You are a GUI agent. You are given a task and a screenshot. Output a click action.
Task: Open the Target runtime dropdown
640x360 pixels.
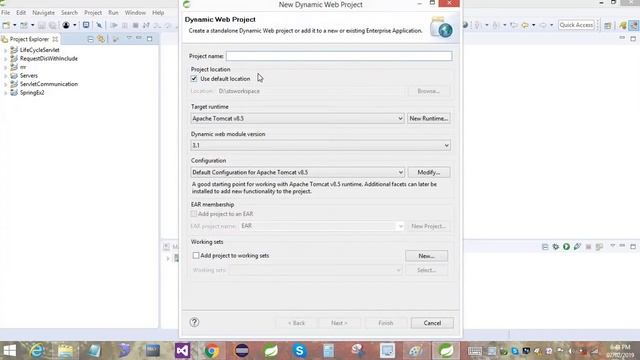pos(297,118)
